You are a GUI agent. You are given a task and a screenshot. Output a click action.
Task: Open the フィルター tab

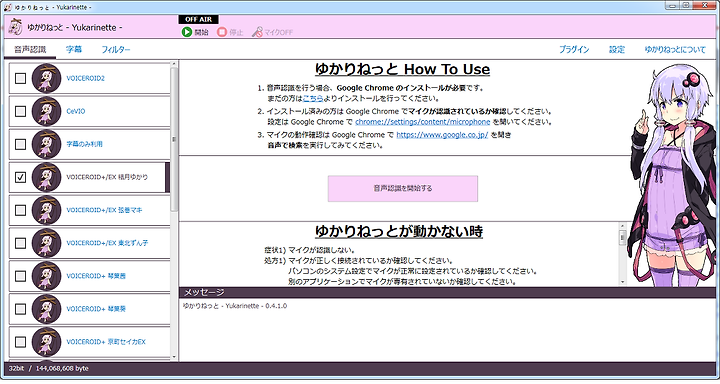[116, 50]
